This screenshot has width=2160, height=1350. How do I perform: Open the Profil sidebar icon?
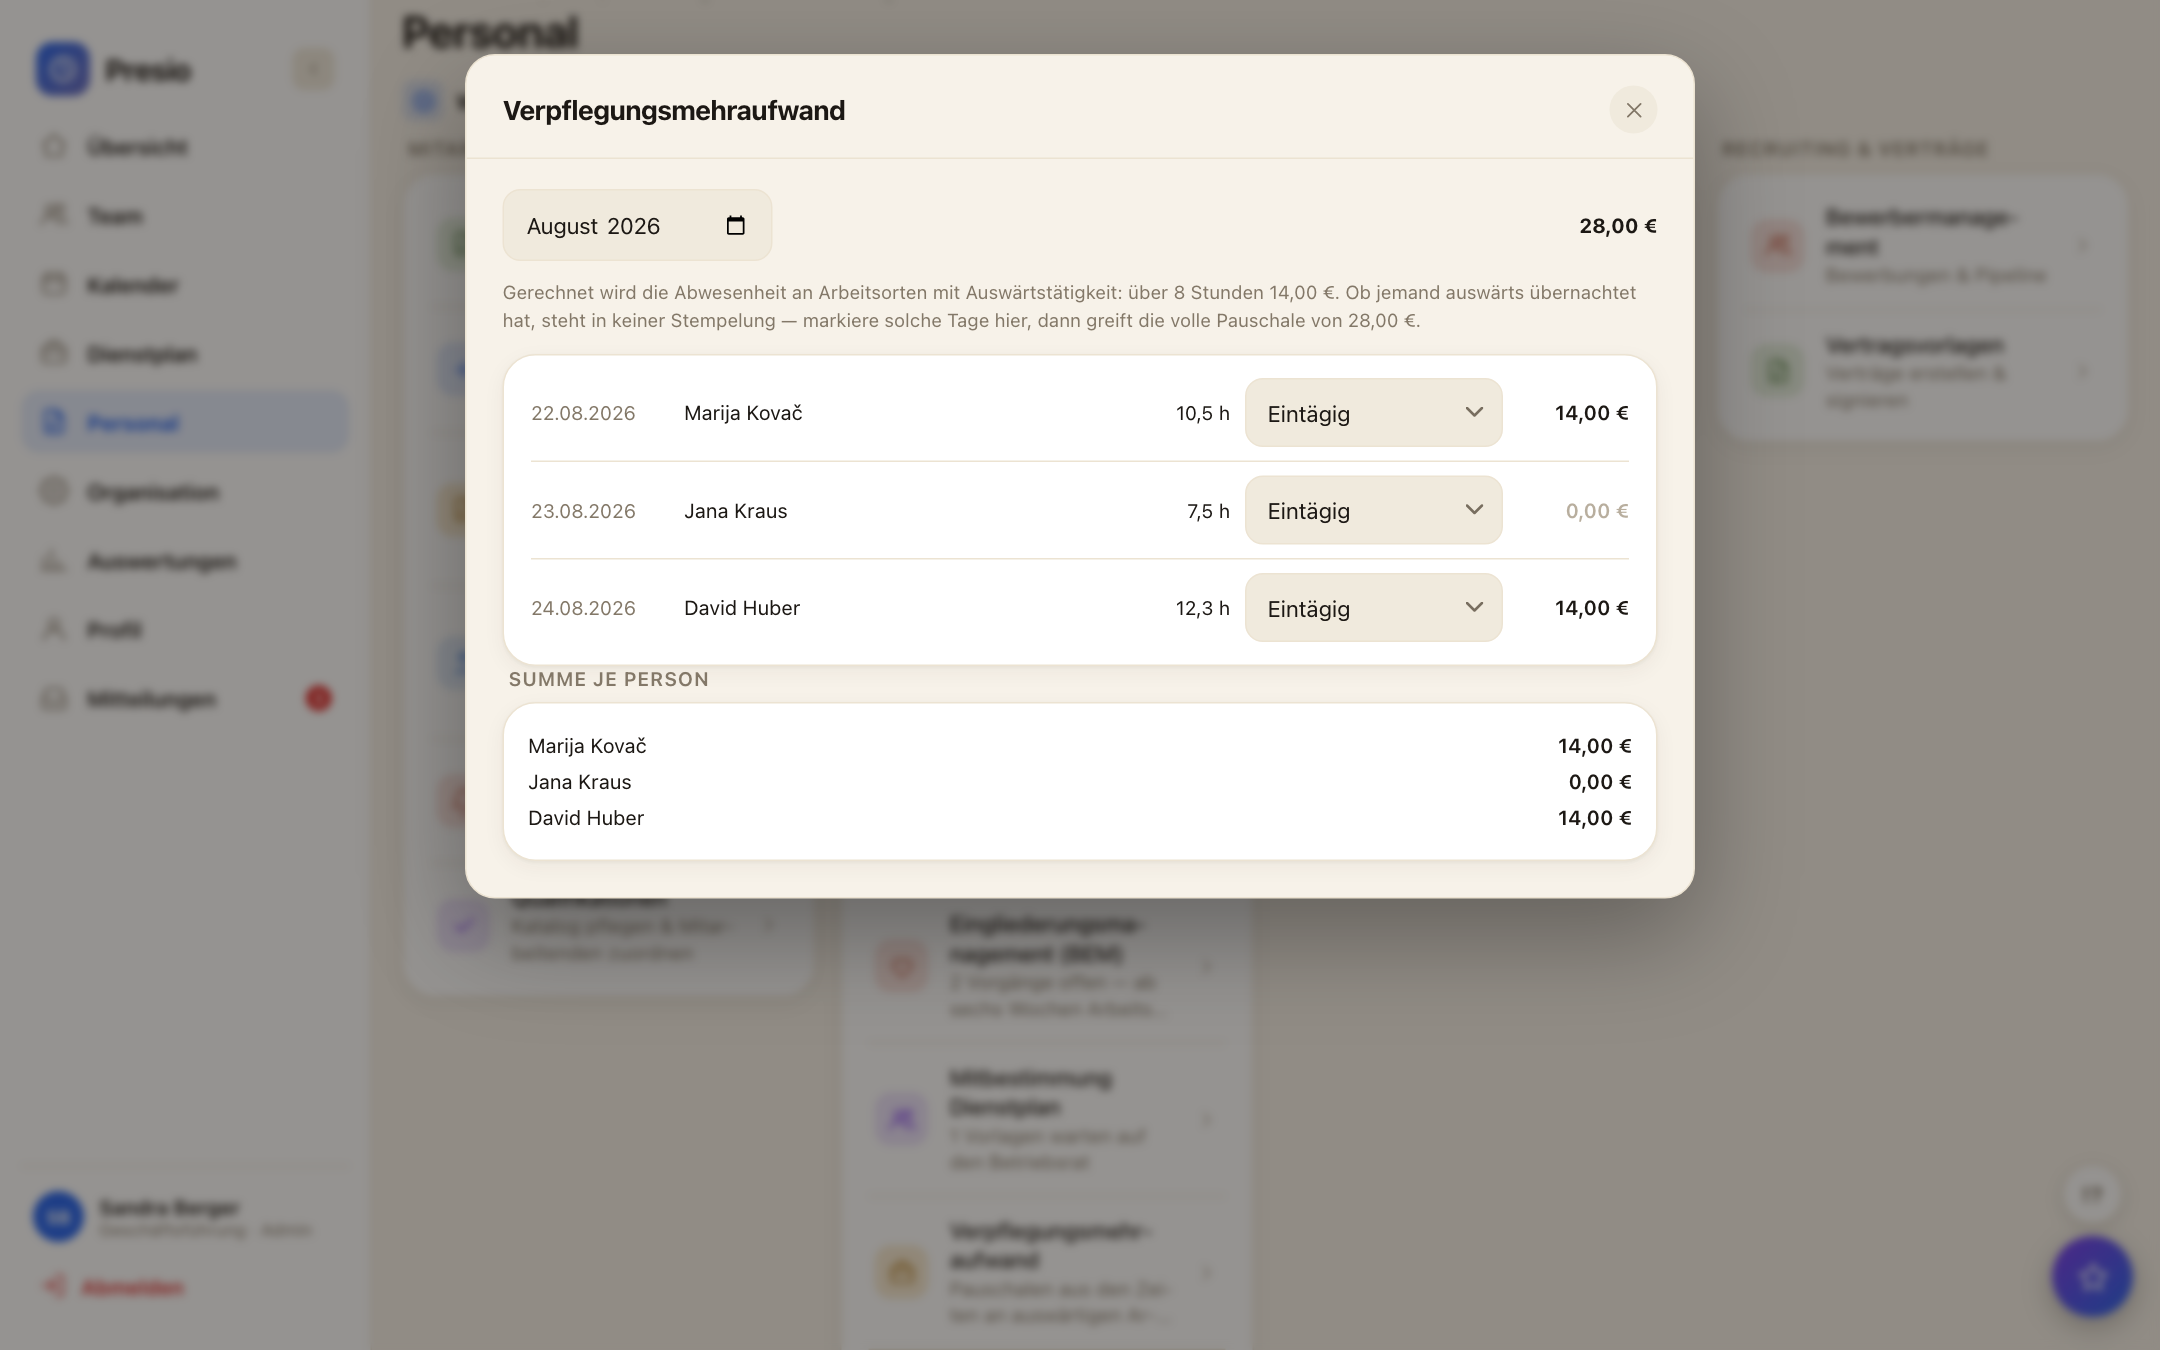tap(54, 629)
